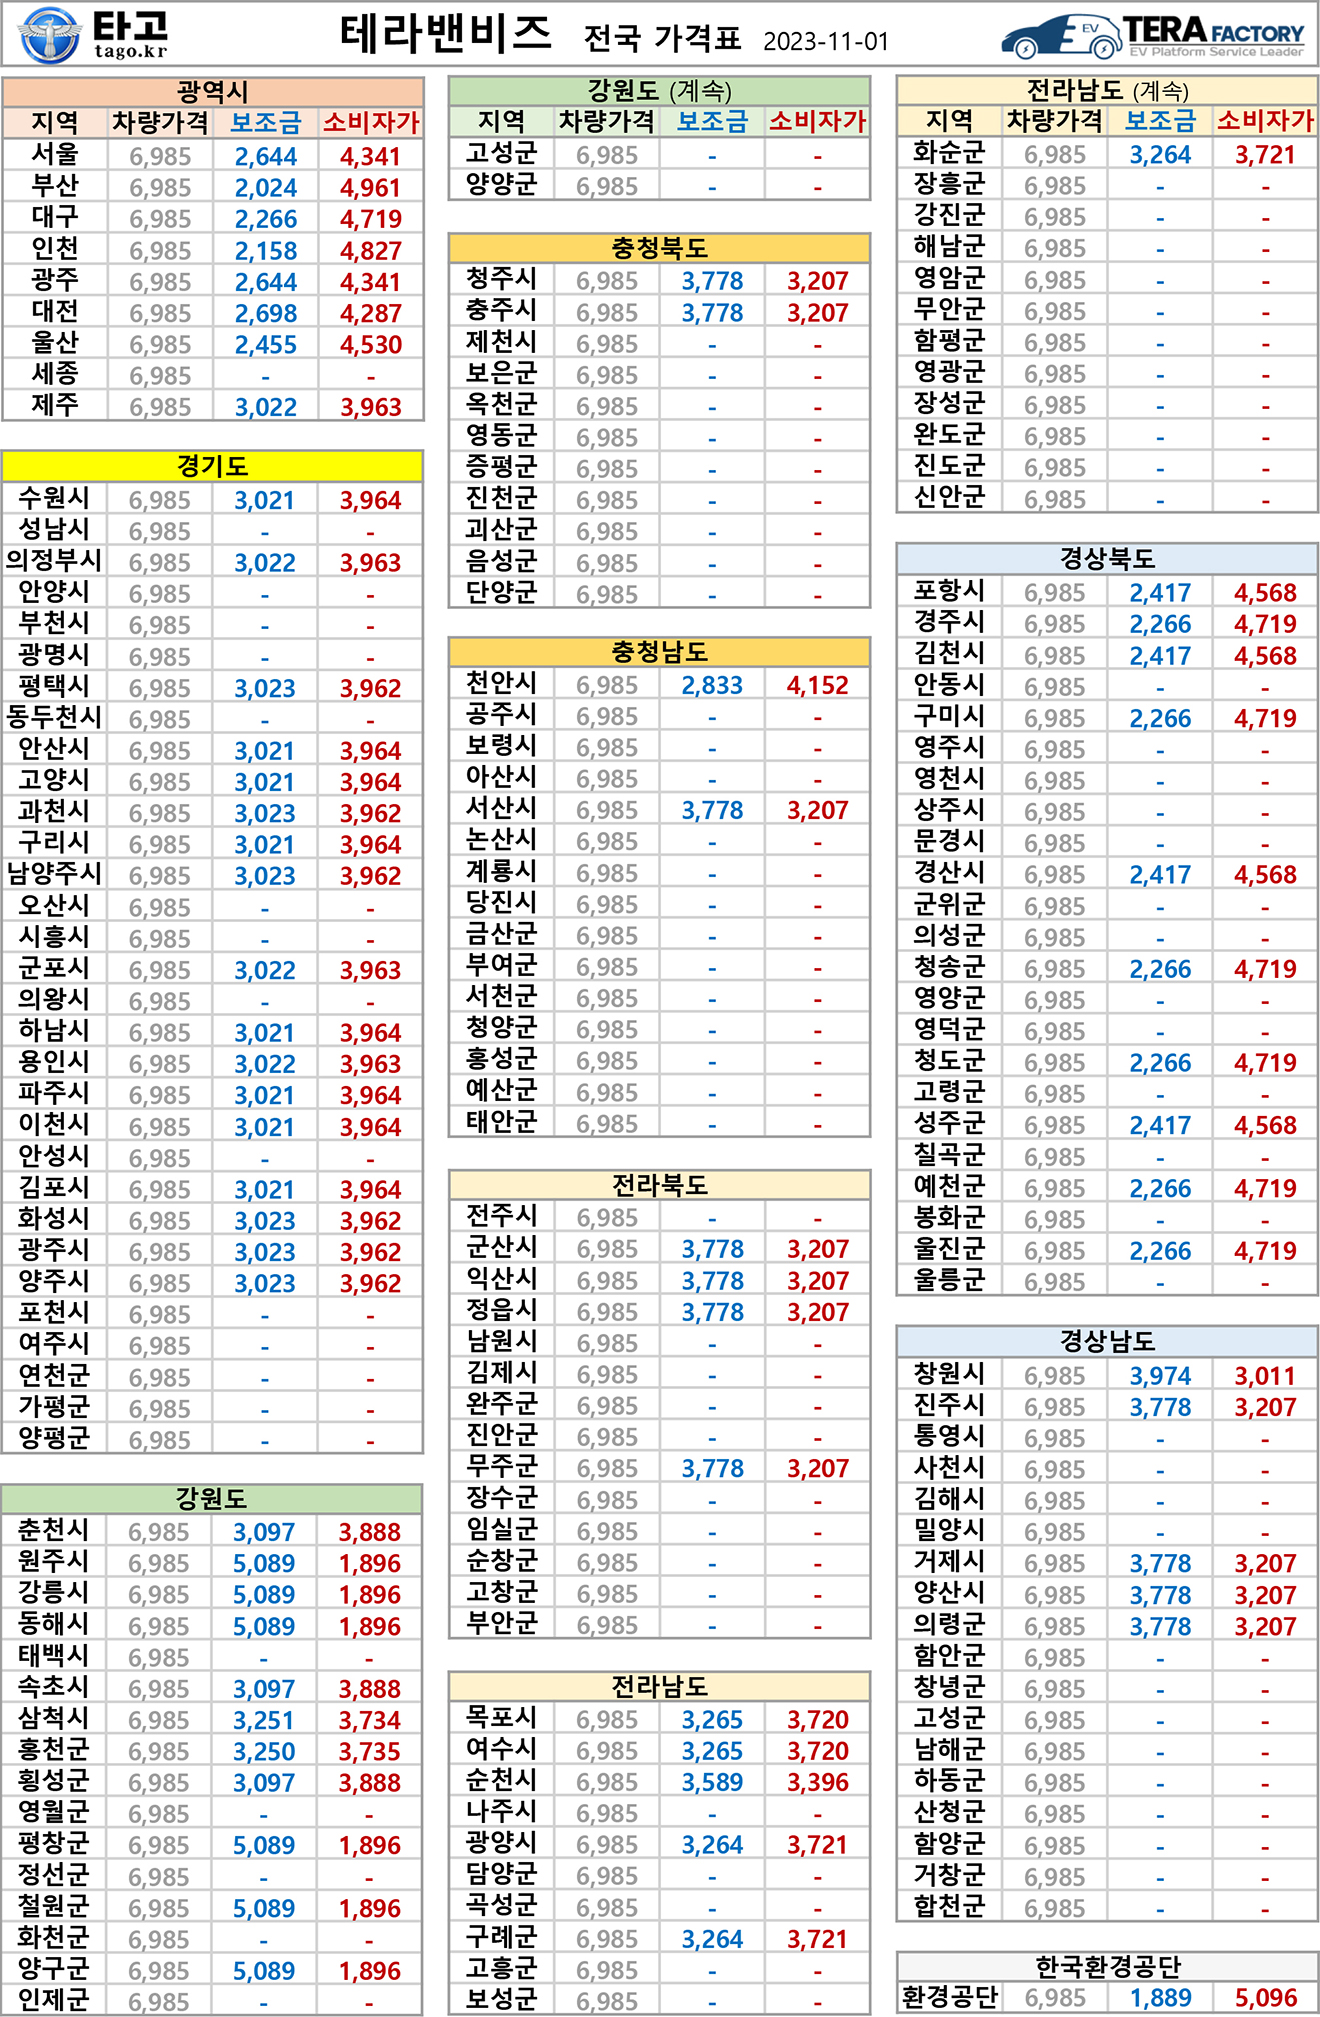Click the 합천군 row label
The width and height of the screenshot is (1320, 2017).
click(950, 1906)
